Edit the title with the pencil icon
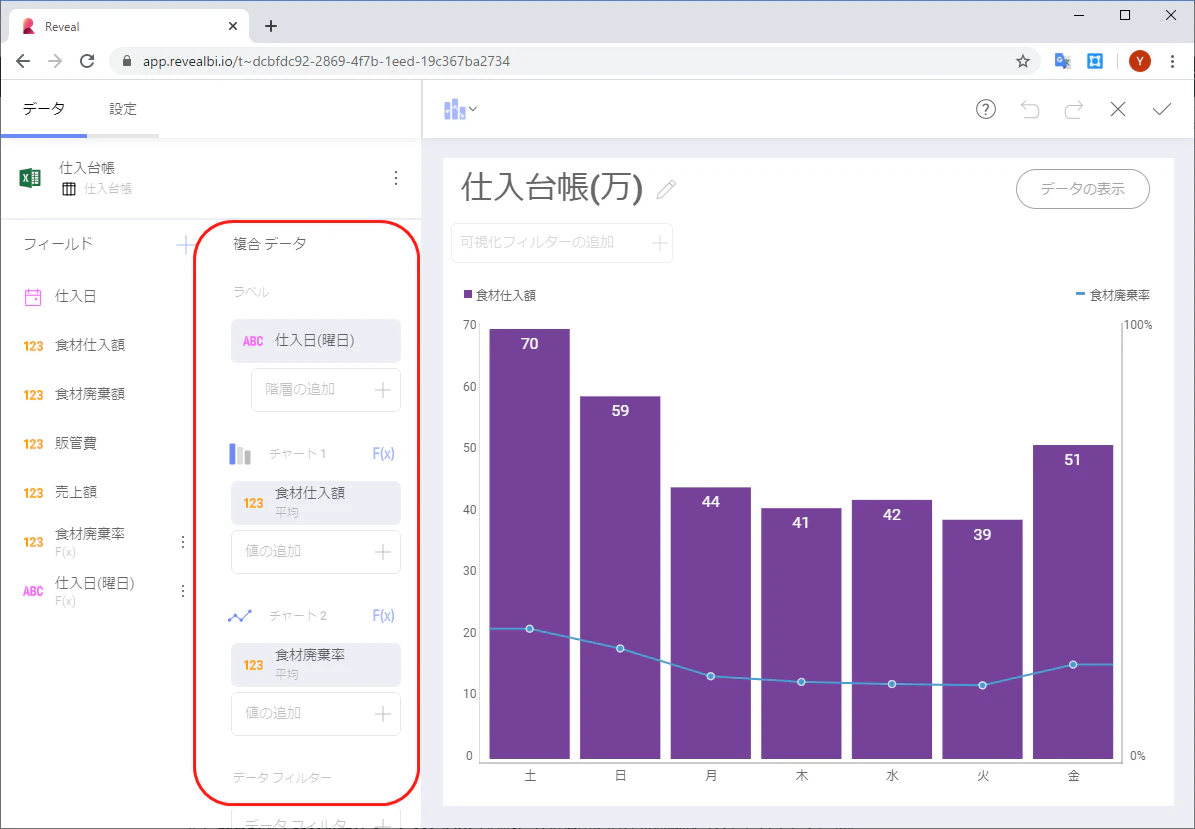The width and height of the screenshot is (1195, 829). coord(666,189)
